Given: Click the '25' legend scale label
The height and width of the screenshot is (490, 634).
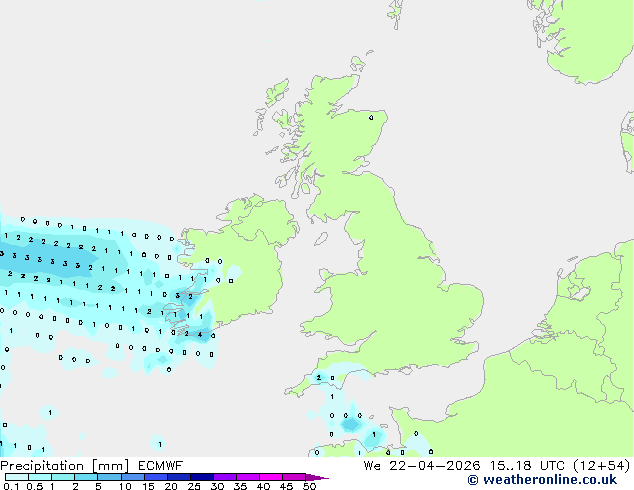Looking at the screenshot, I should pos(194,486).
